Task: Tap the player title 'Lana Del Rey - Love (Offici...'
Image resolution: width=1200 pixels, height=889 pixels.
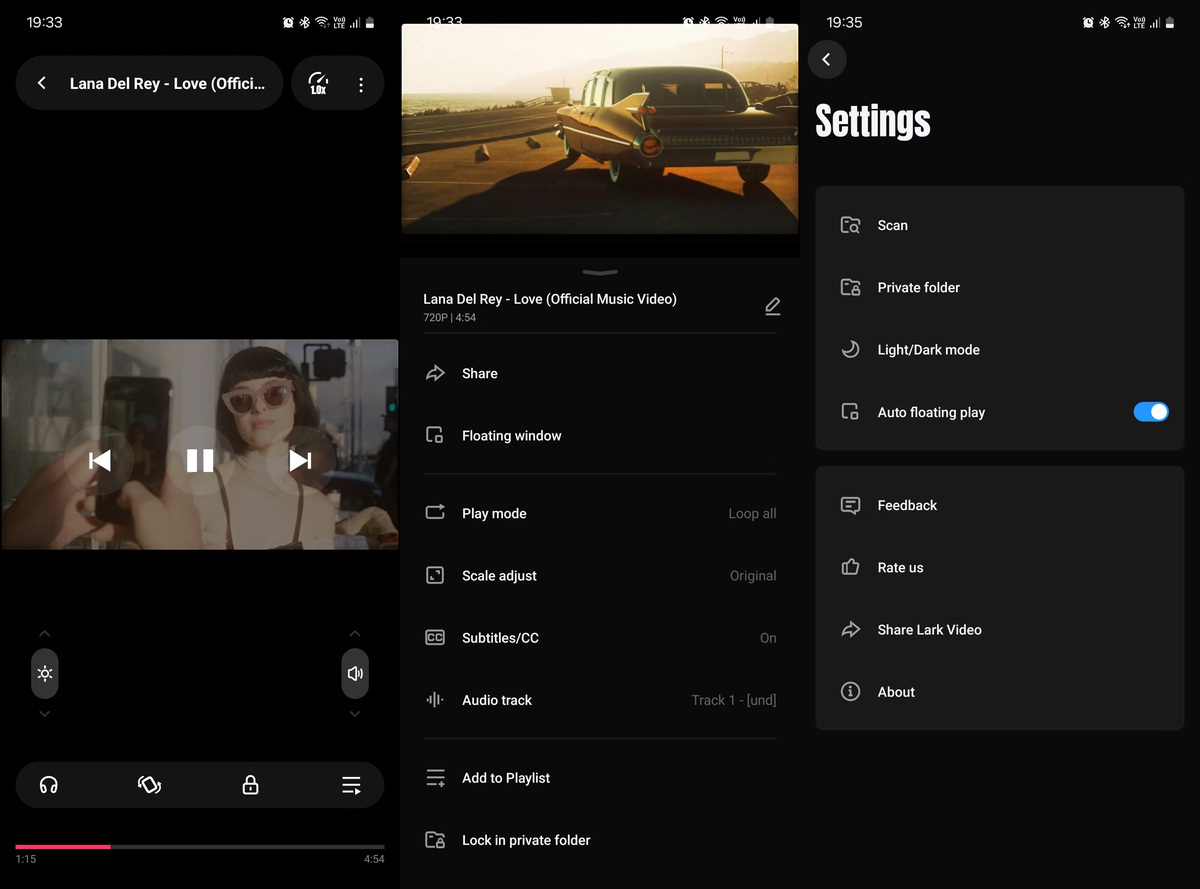Action: point(167,84)
